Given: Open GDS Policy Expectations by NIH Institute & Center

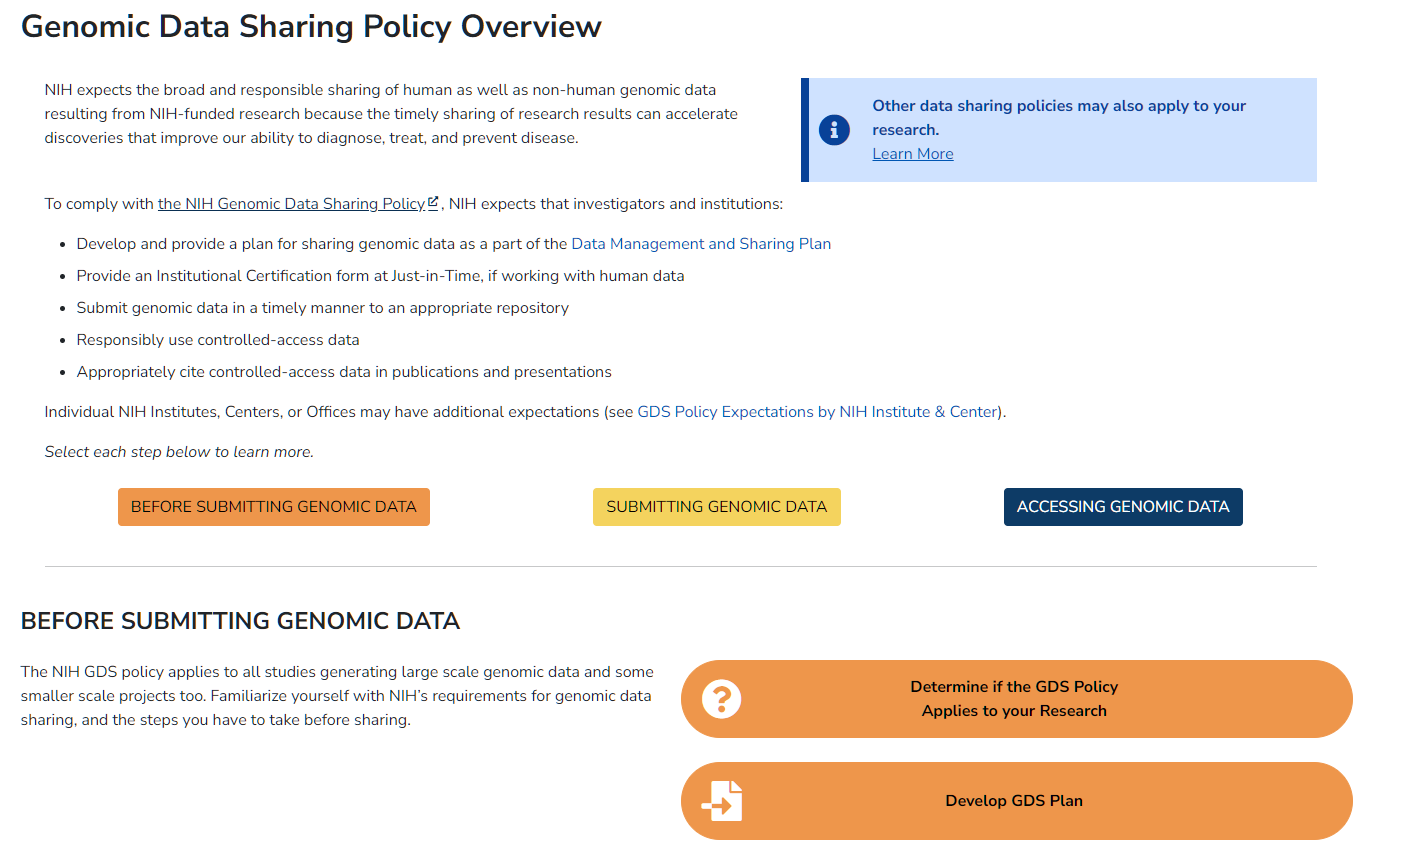Looking at the screenshot, I should (817, 412).
